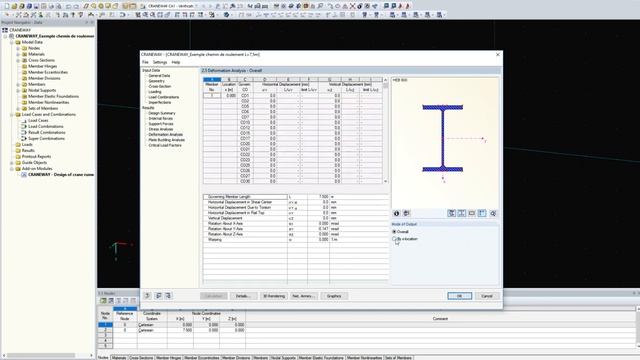The width and height of the screenshot is (640, 360).
Task: Open Geometry in dialog navigator
Action: coord(157,81)
